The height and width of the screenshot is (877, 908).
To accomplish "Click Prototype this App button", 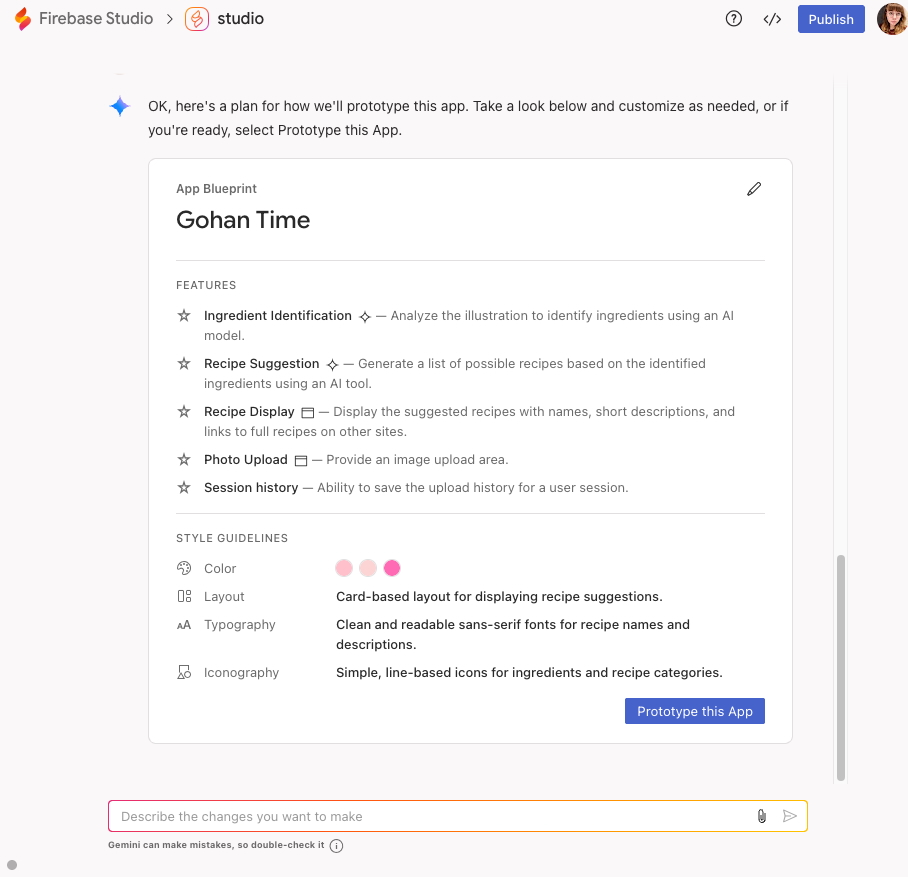I will (x=695, y=711).
